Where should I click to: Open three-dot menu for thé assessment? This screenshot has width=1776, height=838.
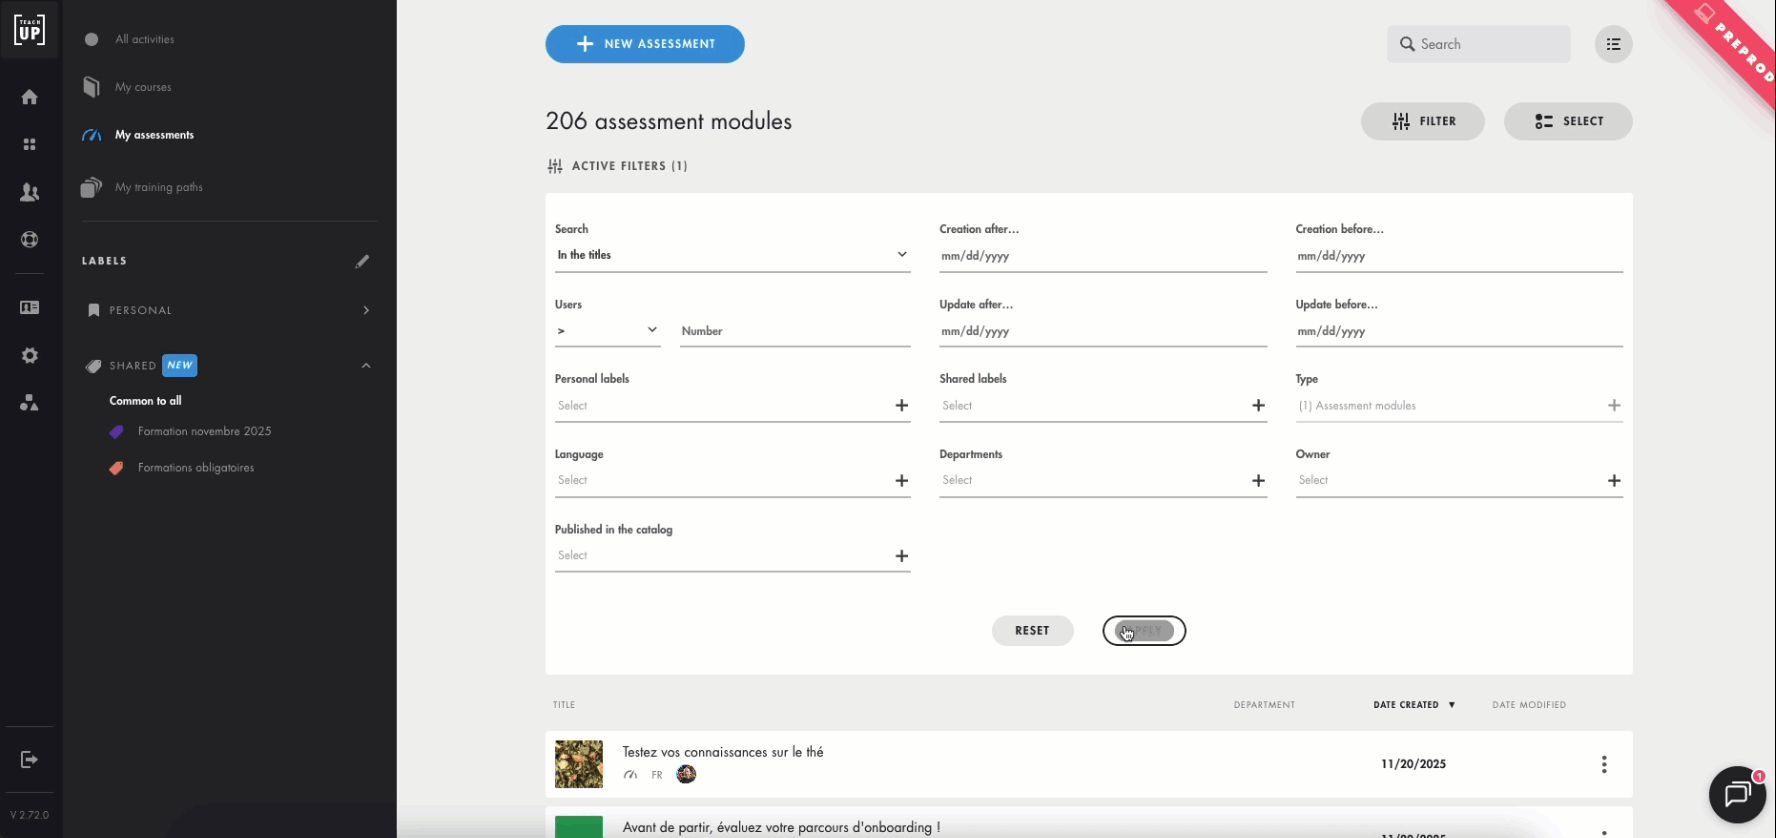[1604, 764]
